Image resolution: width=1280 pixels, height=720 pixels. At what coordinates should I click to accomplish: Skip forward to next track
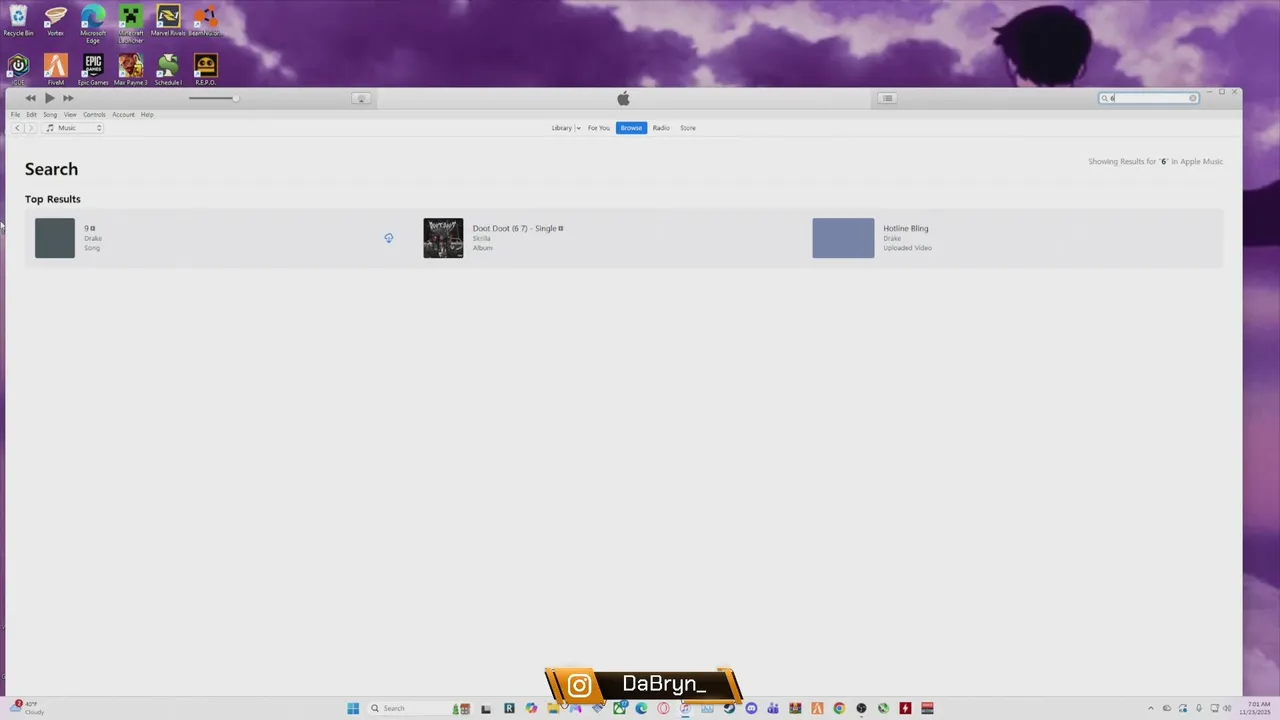[68, 98]
